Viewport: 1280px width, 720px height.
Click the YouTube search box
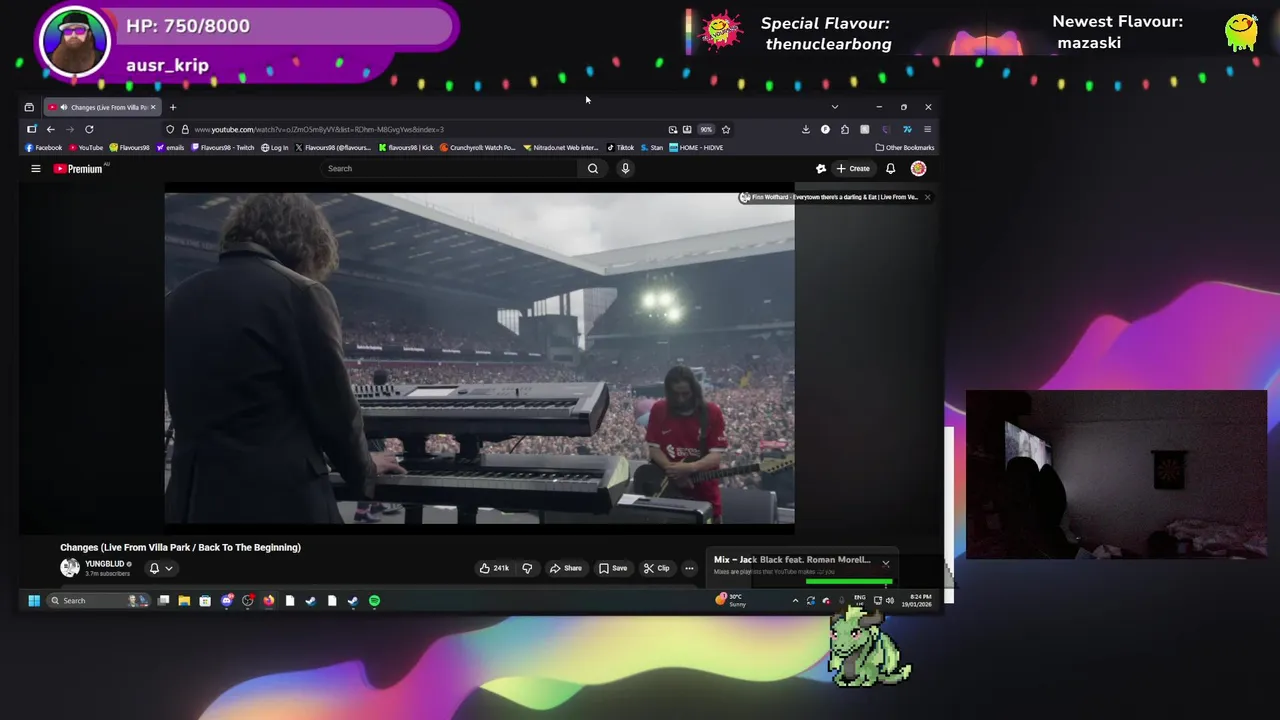coord(450,169)
